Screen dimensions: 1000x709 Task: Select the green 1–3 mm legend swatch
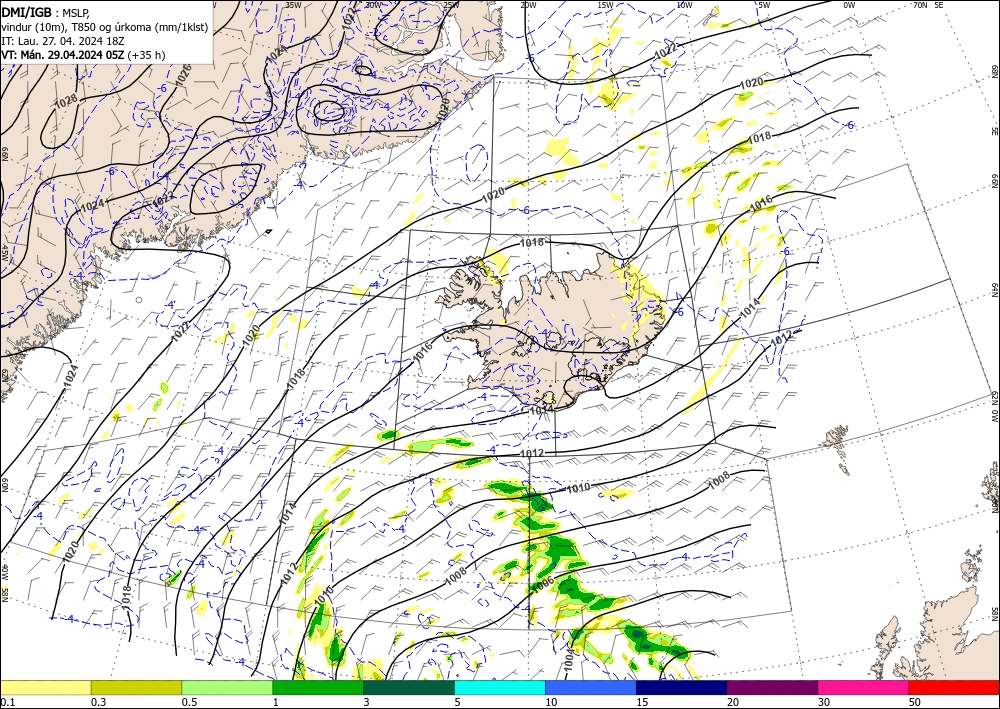(x=318, y=687)
